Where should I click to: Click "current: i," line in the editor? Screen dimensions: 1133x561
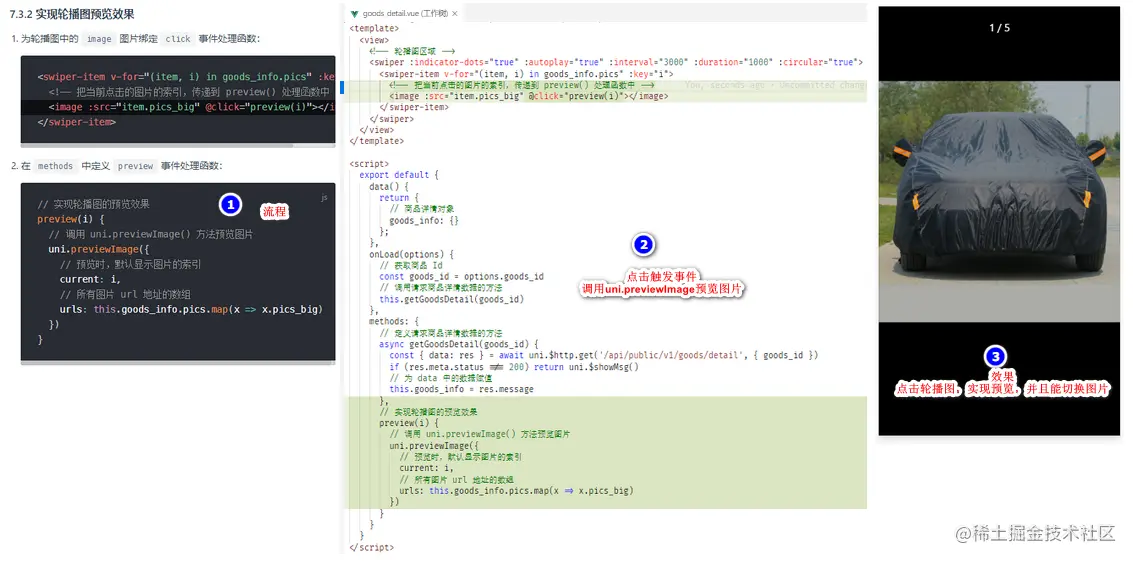(x=426, y=468)
